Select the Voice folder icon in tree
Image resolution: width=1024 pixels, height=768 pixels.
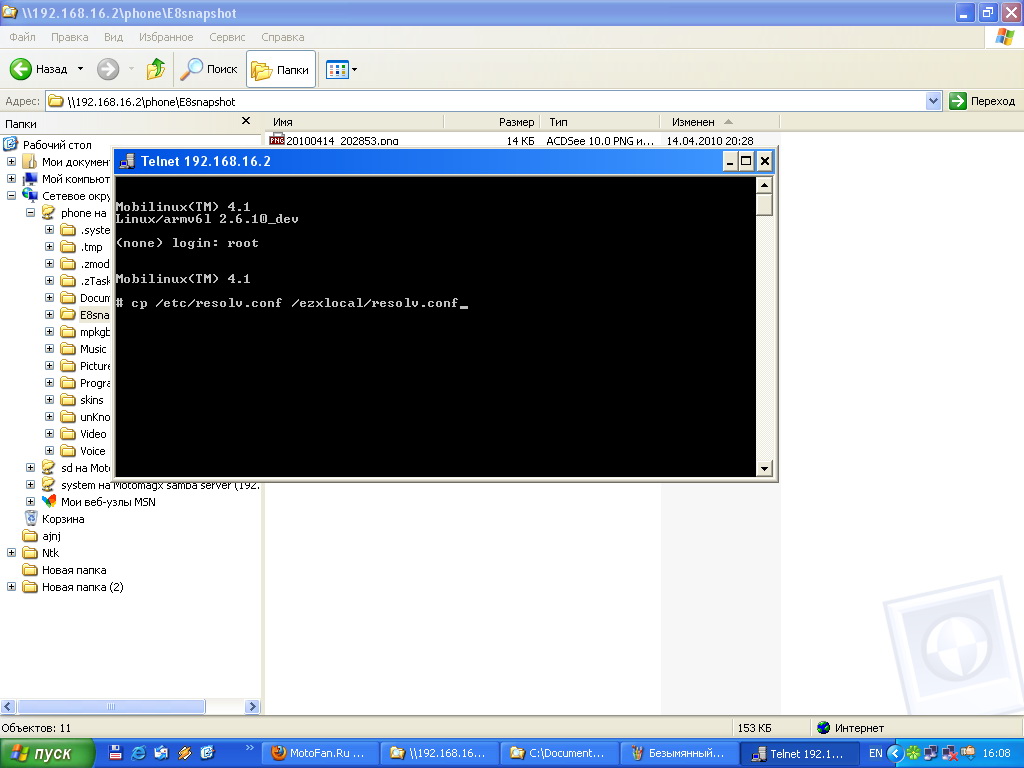[x=68, y=451]
